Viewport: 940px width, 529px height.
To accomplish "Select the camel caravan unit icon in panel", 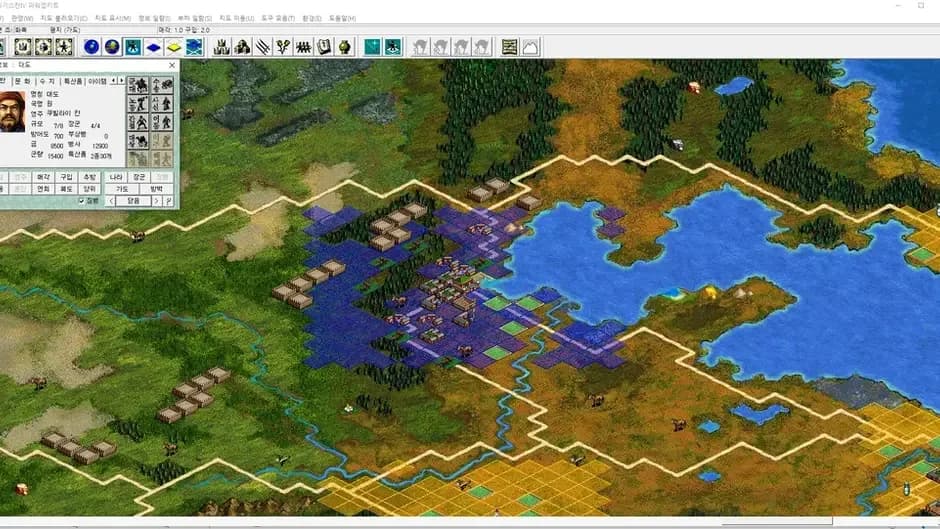I will tap(138, 140).
